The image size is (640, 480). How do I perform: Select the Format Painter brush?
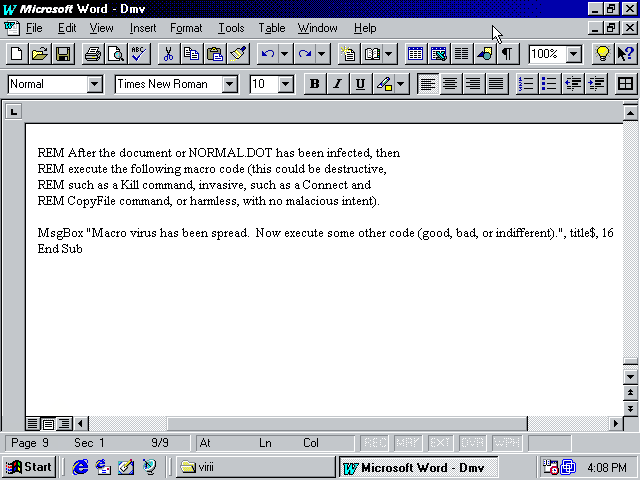pyautogui.click(x=238, y=54)
